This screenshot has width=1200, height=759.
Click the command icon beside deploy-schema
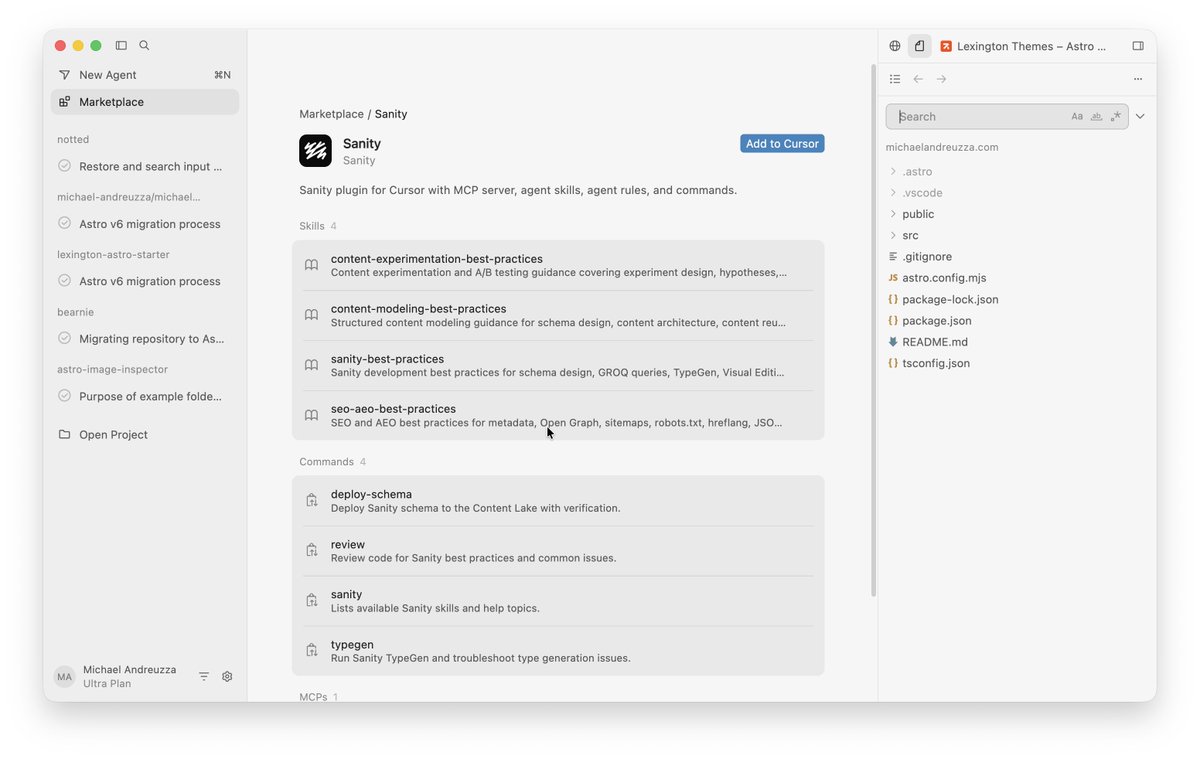[x=311, y=500]
